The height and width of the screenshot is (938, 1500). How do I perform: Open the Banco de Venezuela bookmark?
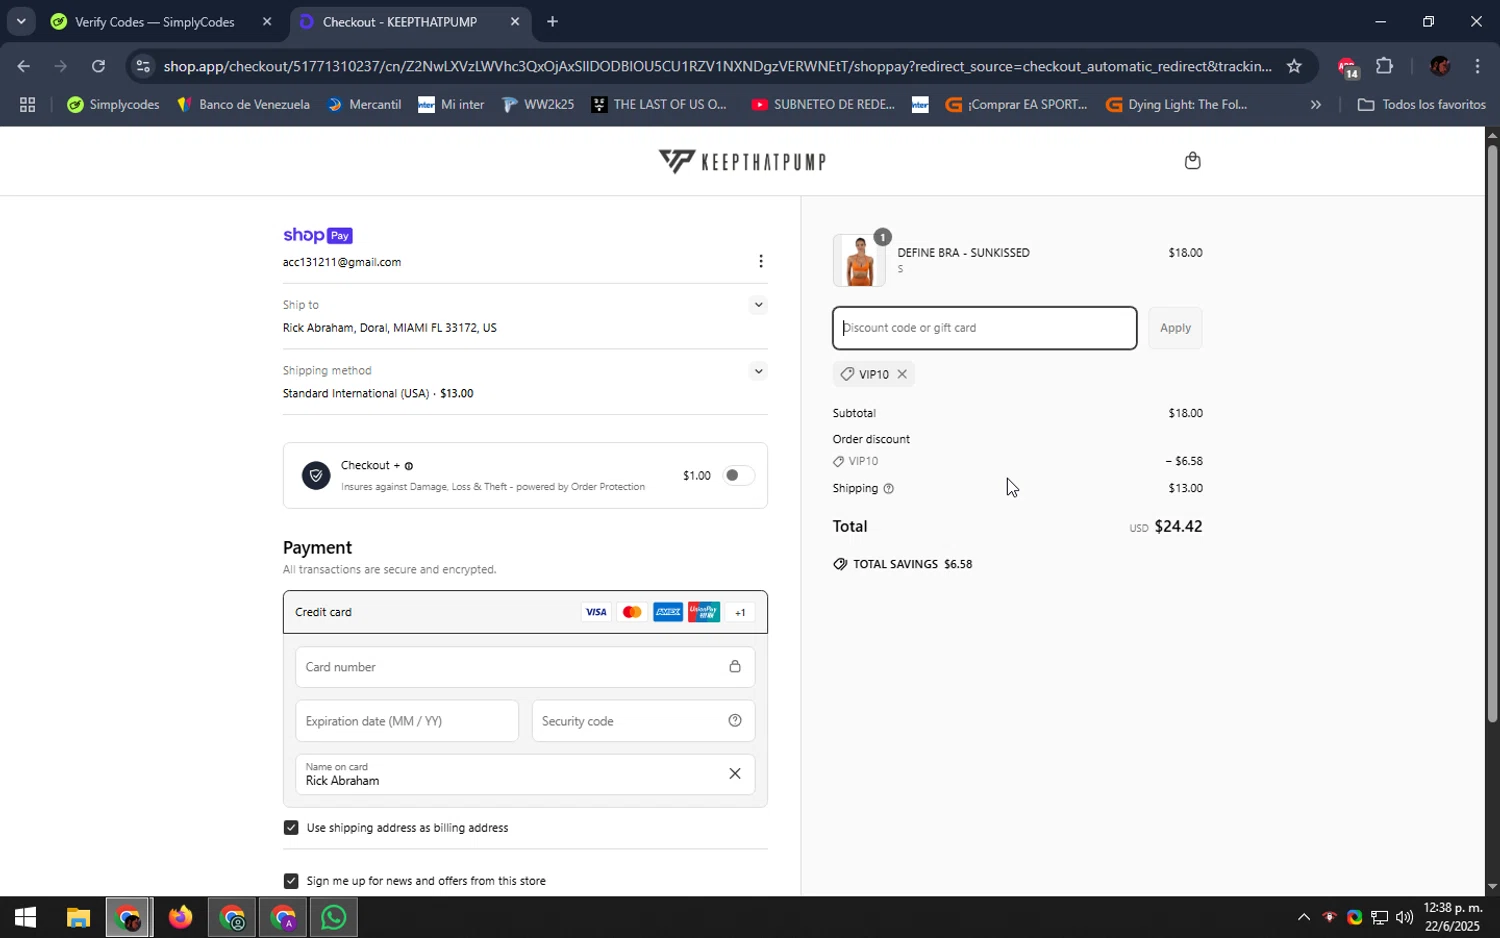pyautogui.click(x=243, y=104)
